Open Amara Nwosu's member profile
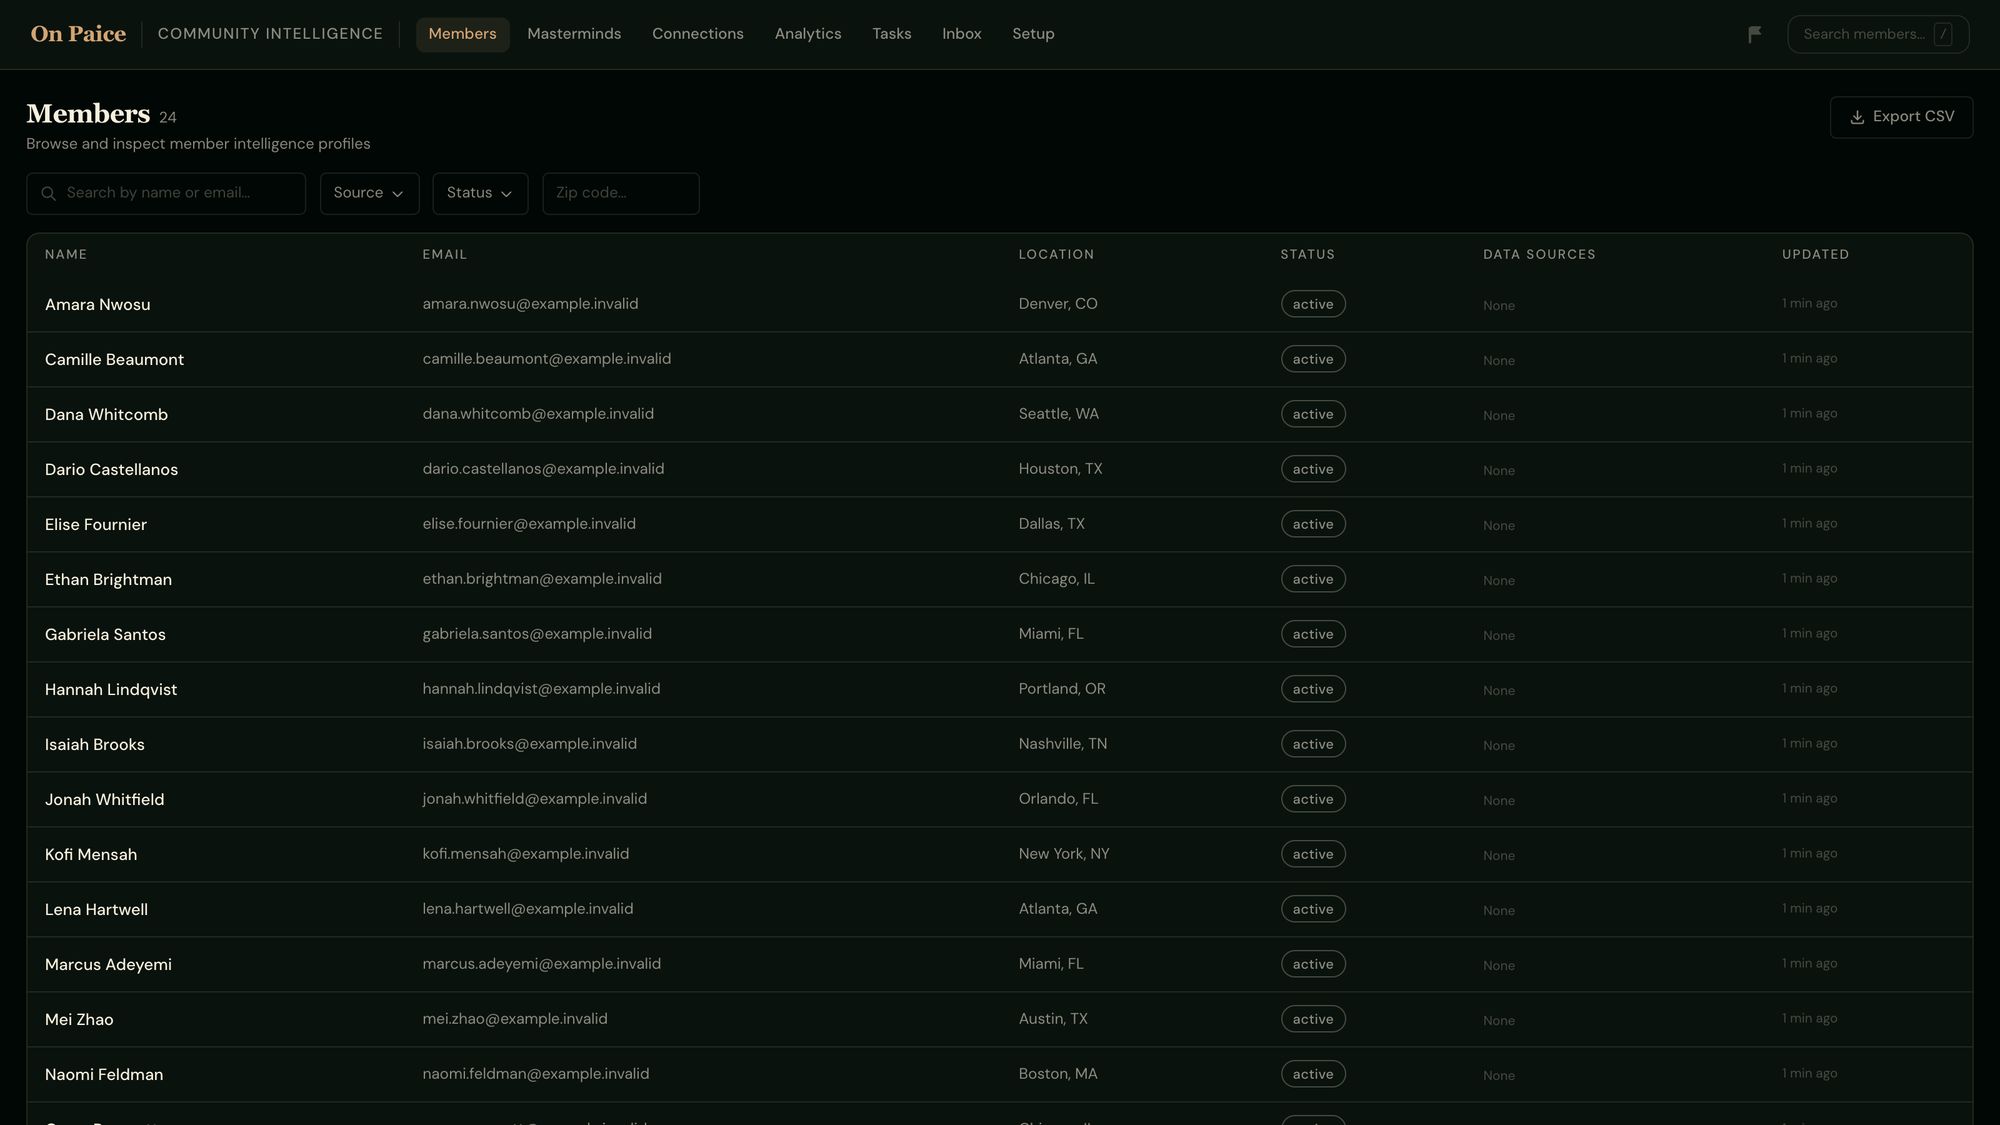2000x1125 pixels. 98,305
